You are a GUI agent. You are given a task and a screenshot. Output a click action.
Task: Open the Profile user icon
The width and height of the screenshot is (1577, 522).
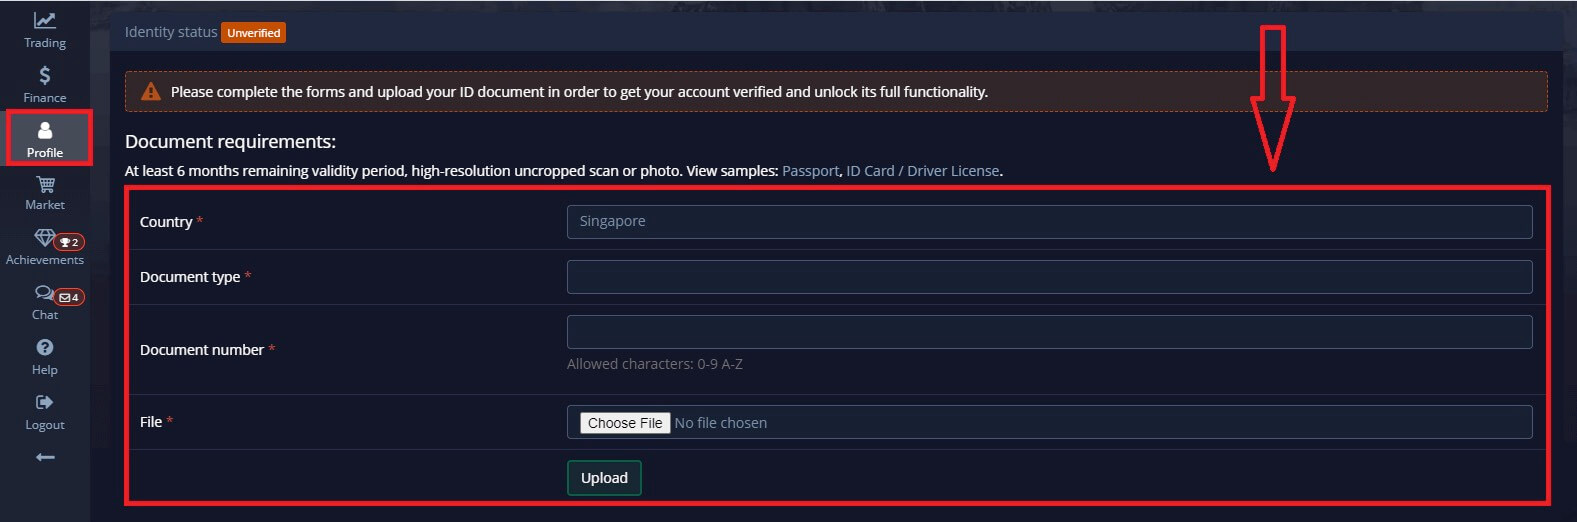coord(45,131)
